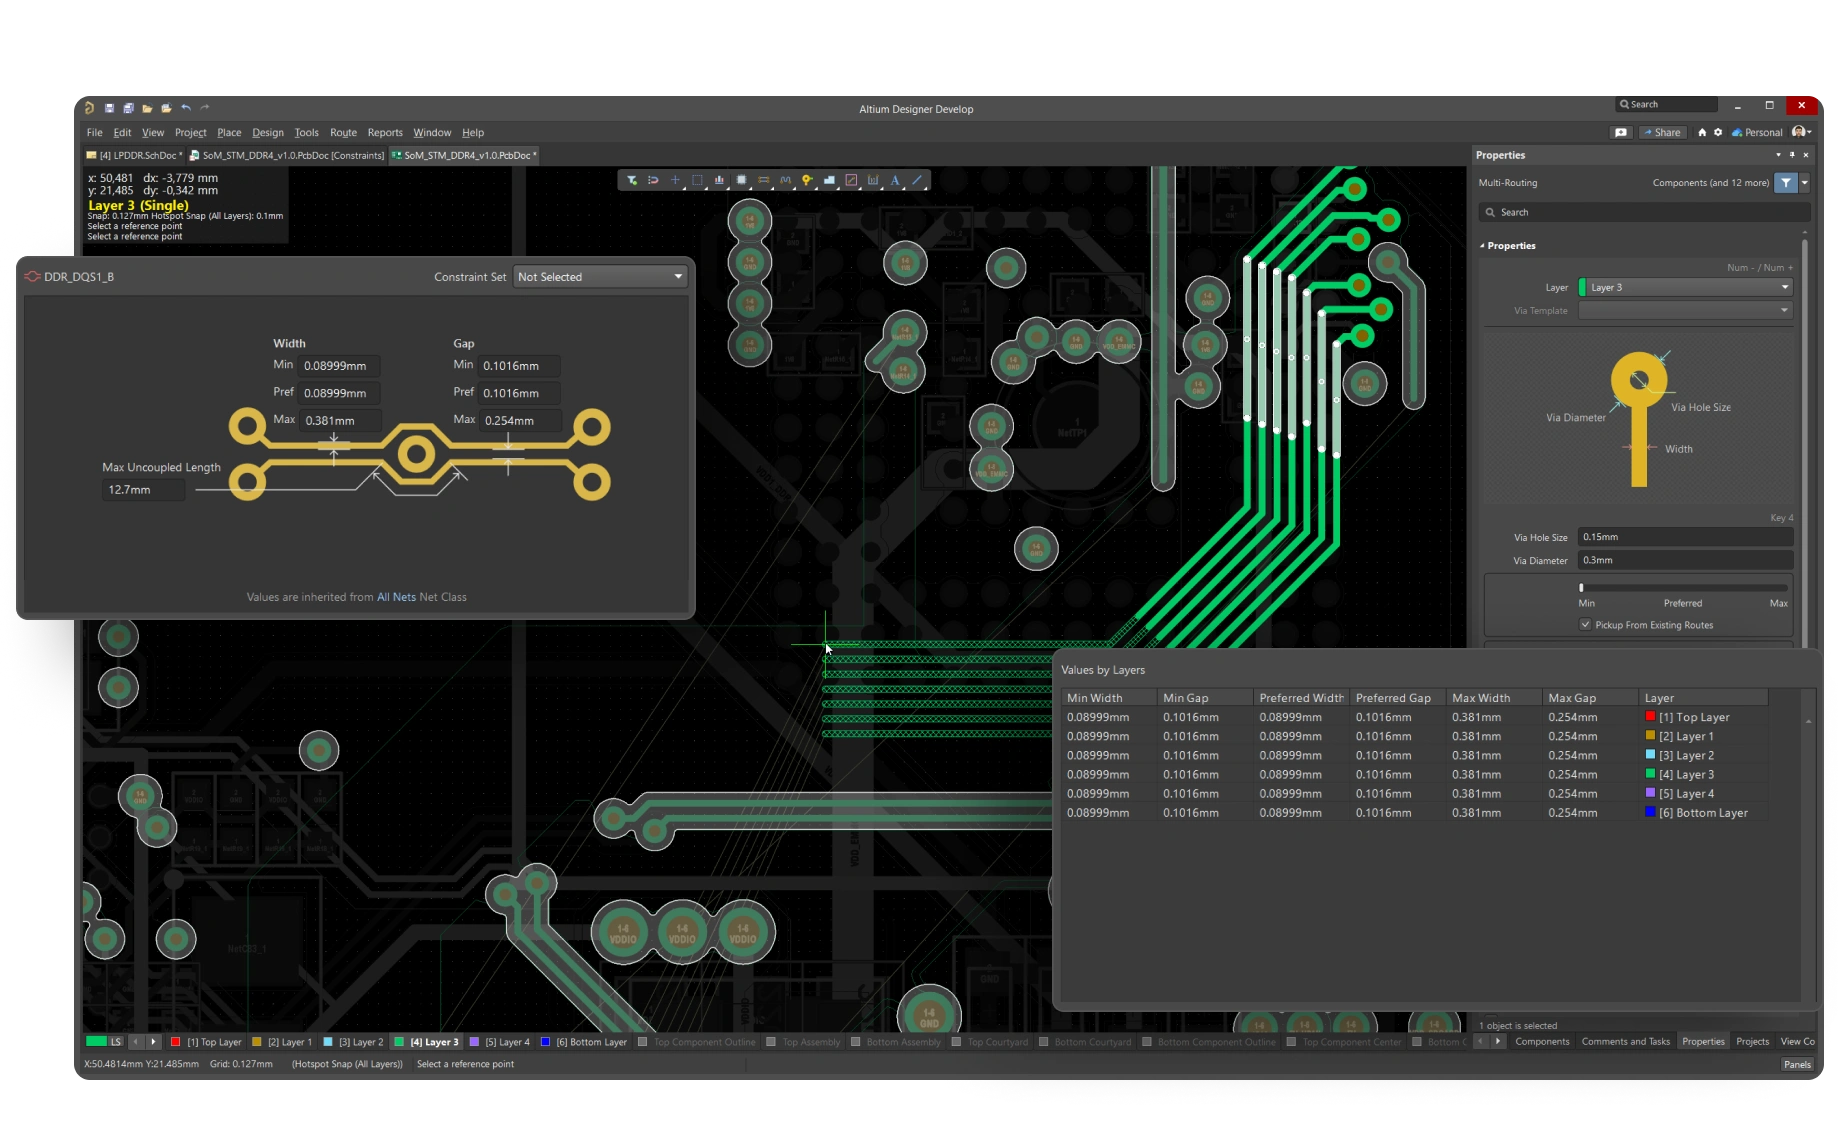Open the Route menu
Viewport: 1840px width, 1136px height.
[343, 132]
